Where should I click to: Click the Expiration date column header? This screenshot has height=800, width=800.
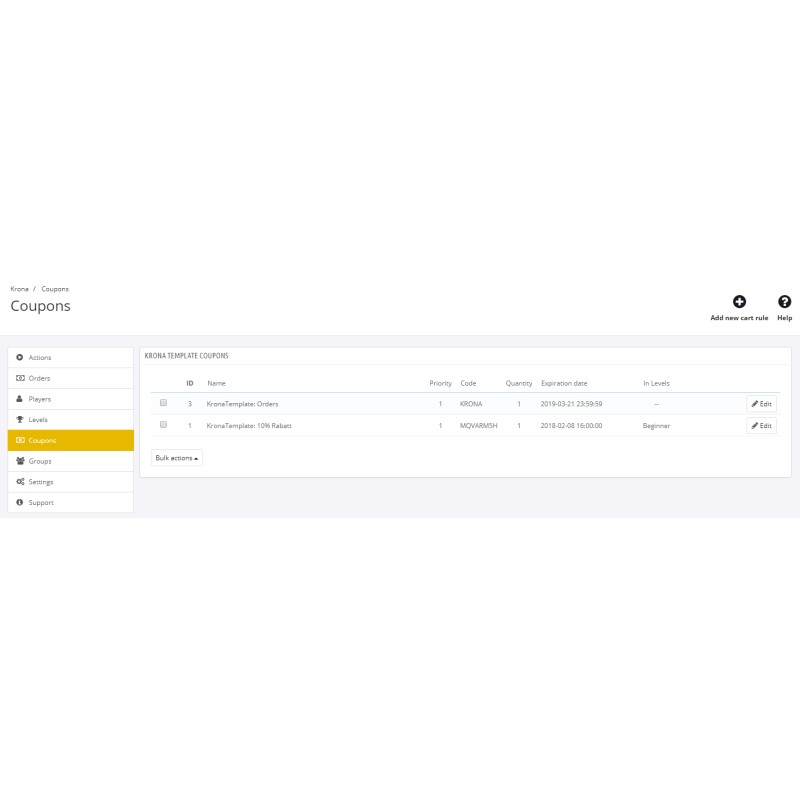coord(564,383)
